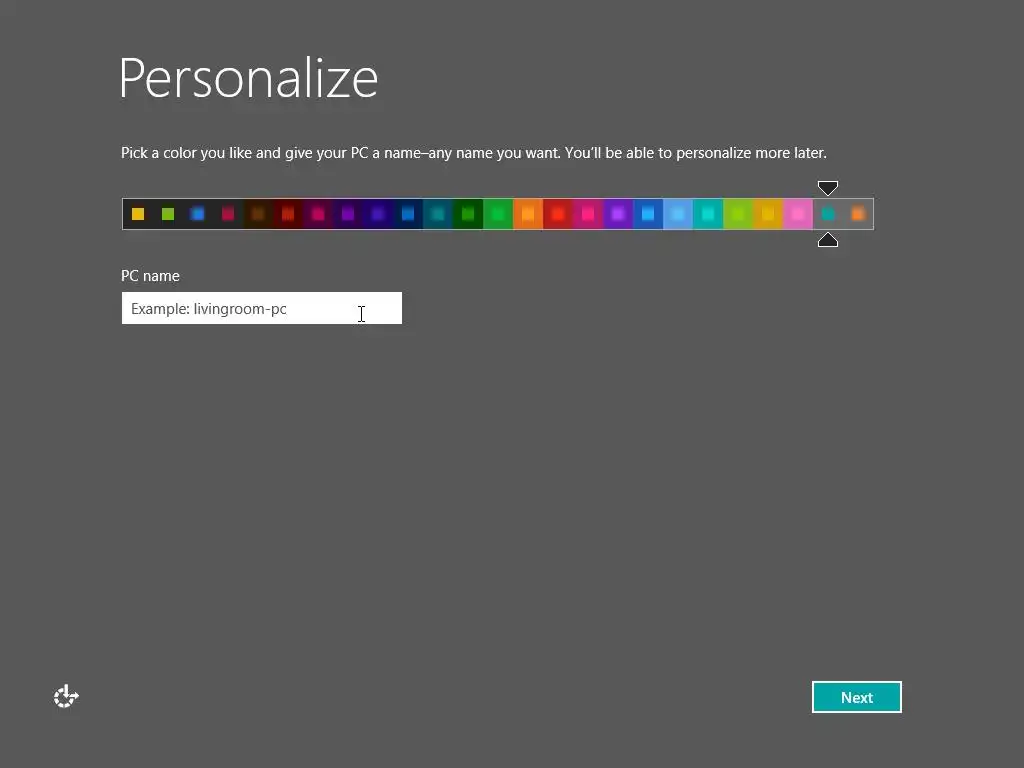
Task: Click the PC name input field
Action: [261, 308]
